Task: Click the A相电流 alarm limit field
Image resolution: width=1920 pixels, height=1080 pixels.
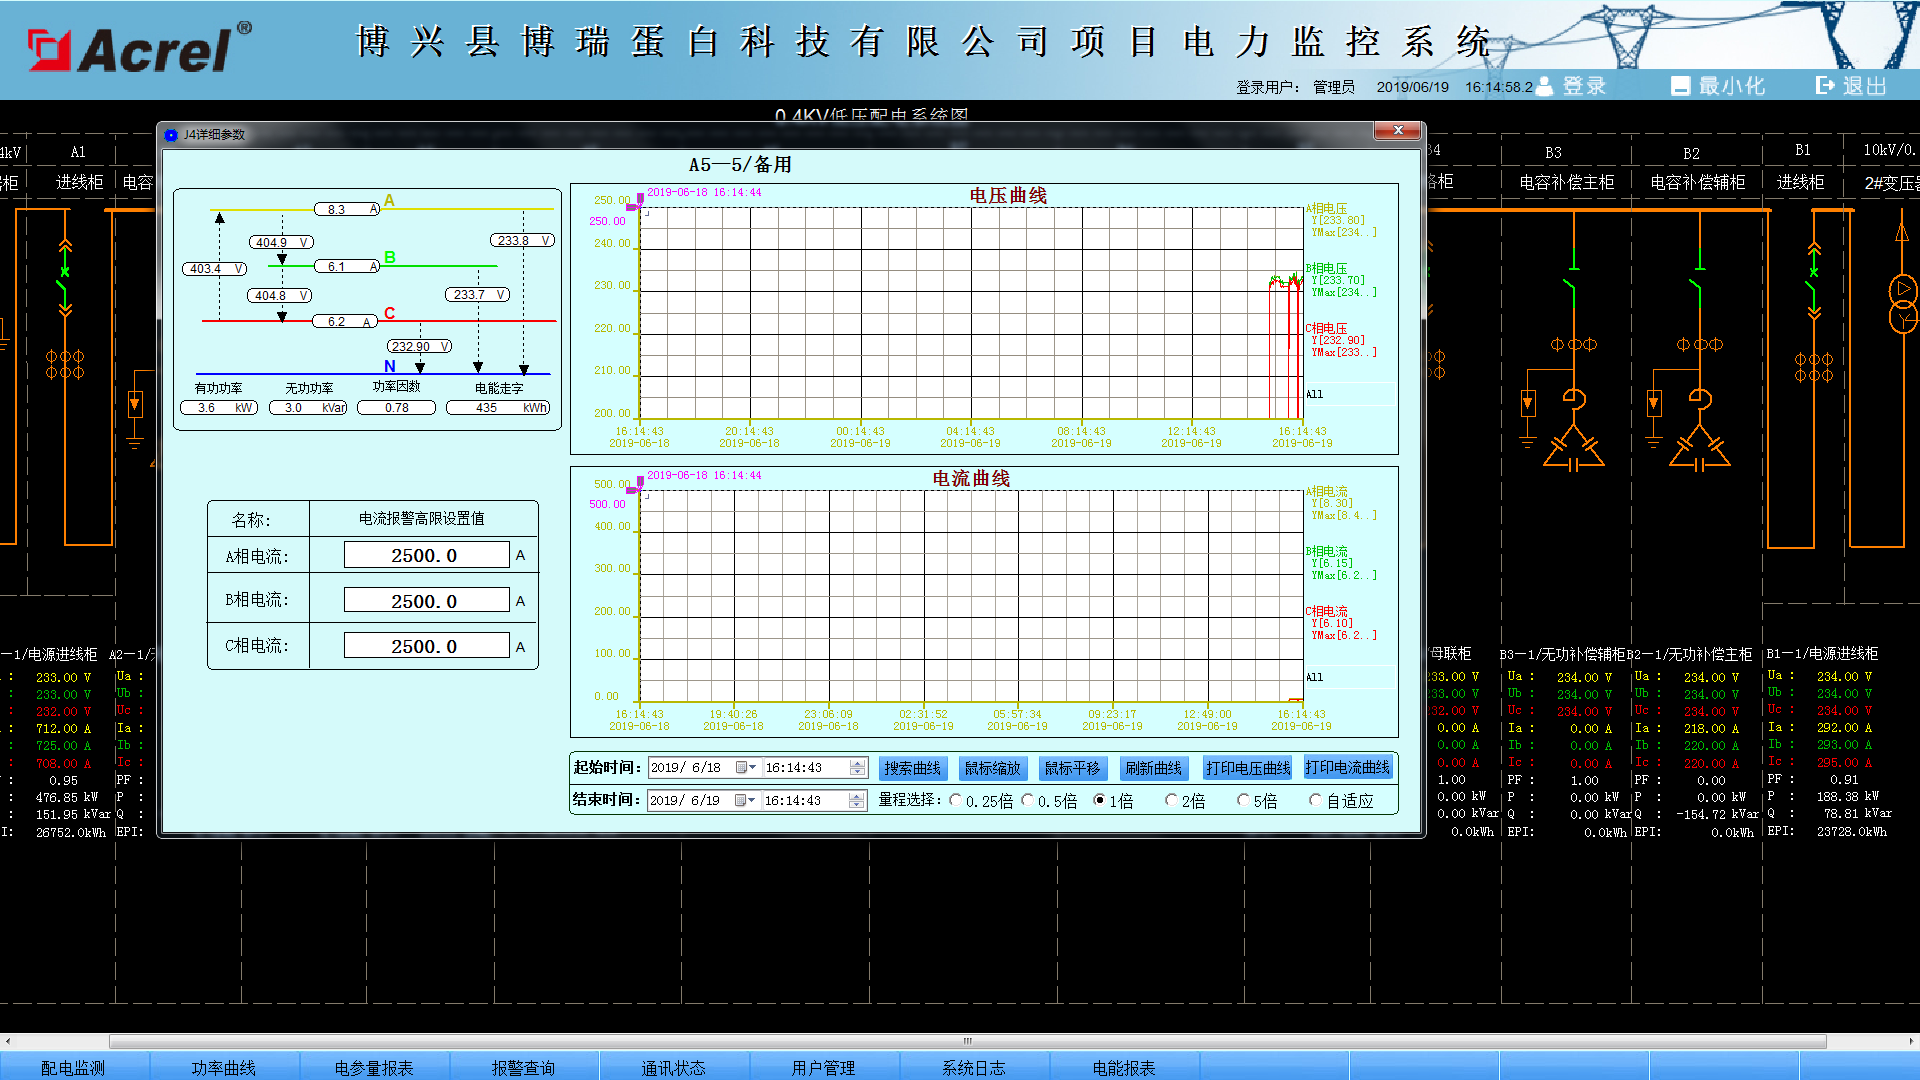Action: tap(426, 555)
